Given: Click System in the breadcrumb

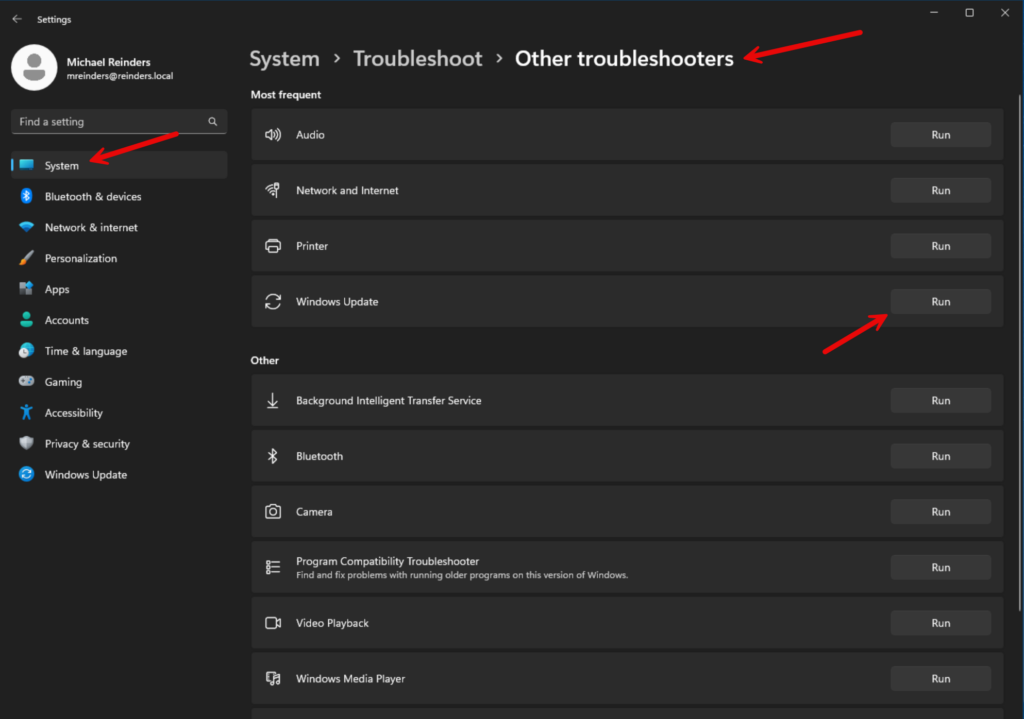Looking at the screenshot, I should pyautogui.click(x=285, y=59).
